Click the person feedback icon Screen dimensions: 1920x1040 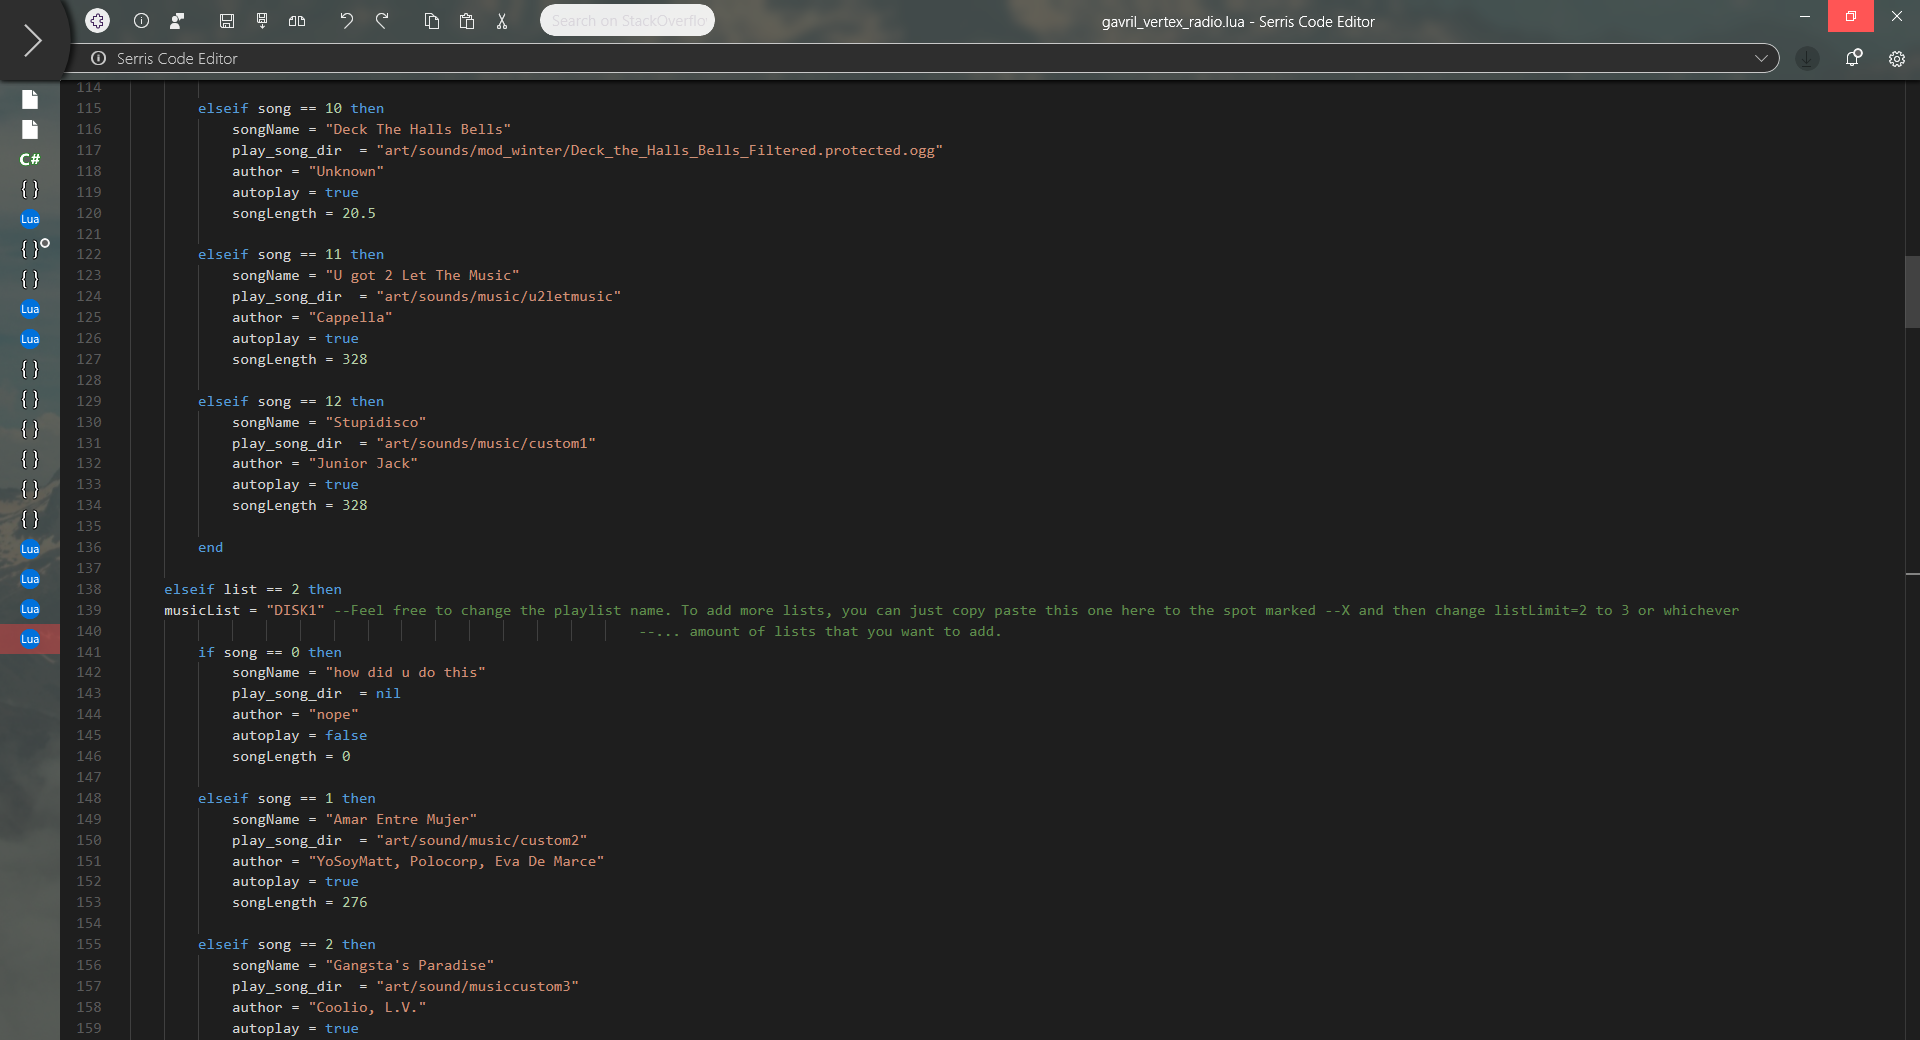pos(177,20)
